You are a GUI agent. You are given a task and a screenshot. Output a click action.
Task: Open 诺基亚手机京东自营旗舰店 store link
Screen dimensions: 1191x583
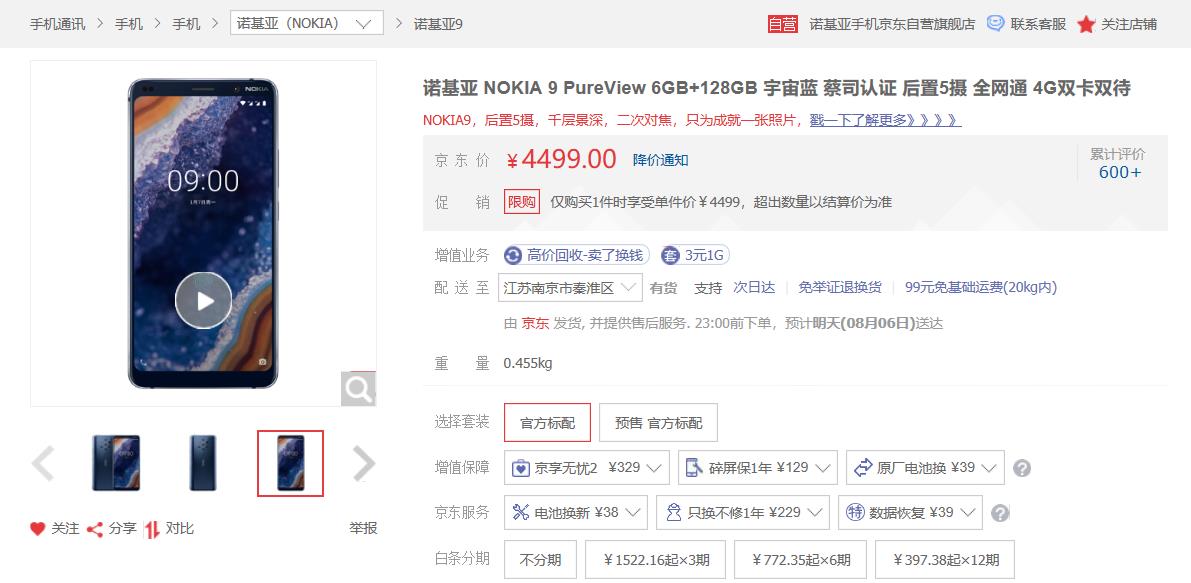(892, 24)
